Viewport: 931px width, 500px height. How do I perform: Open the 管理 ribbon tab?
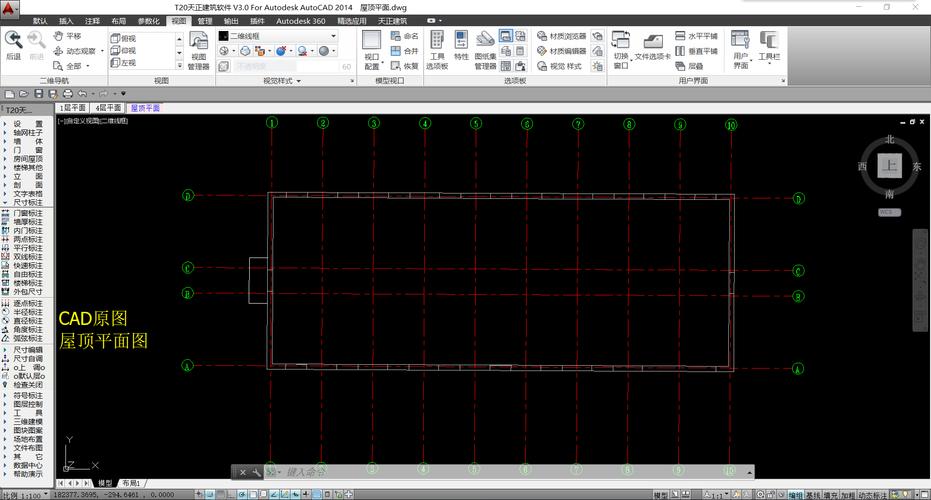click(x=205, y=21)
